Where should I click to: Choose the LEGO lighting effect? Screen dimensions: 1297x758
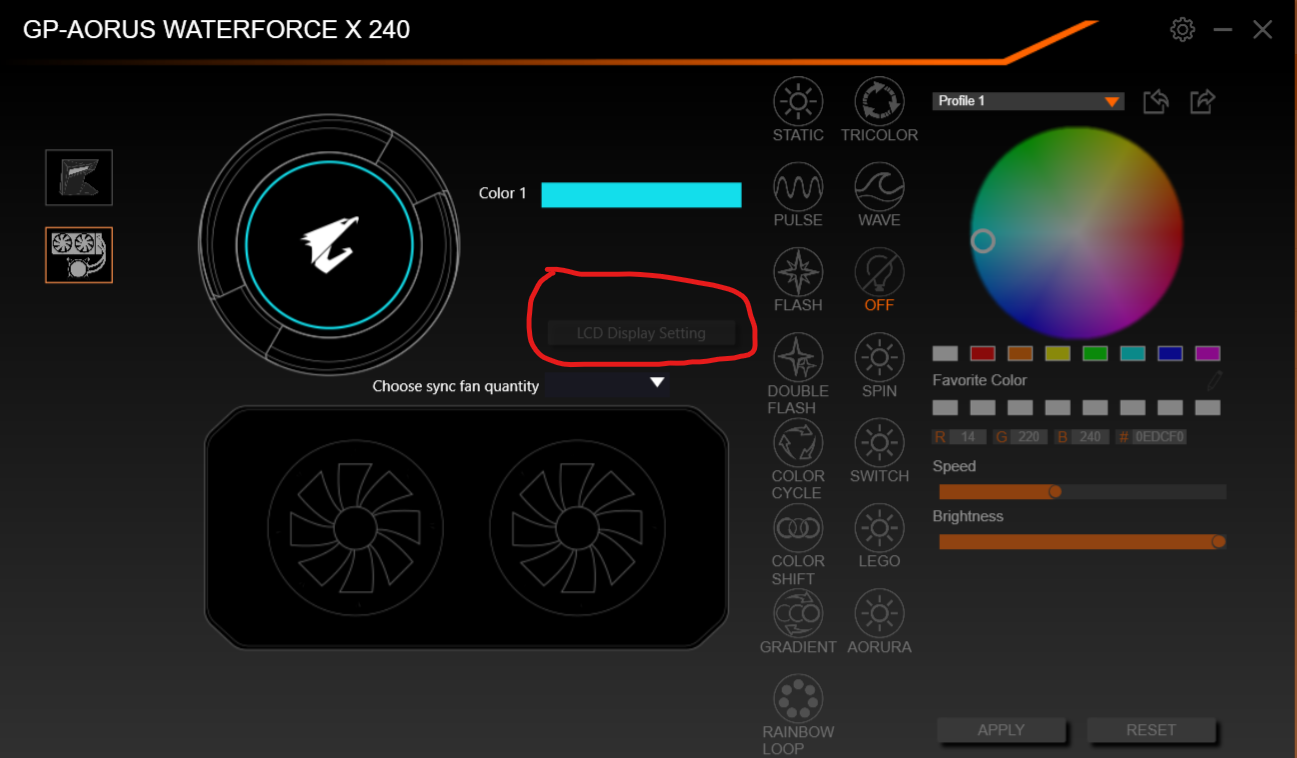point(879,528)
